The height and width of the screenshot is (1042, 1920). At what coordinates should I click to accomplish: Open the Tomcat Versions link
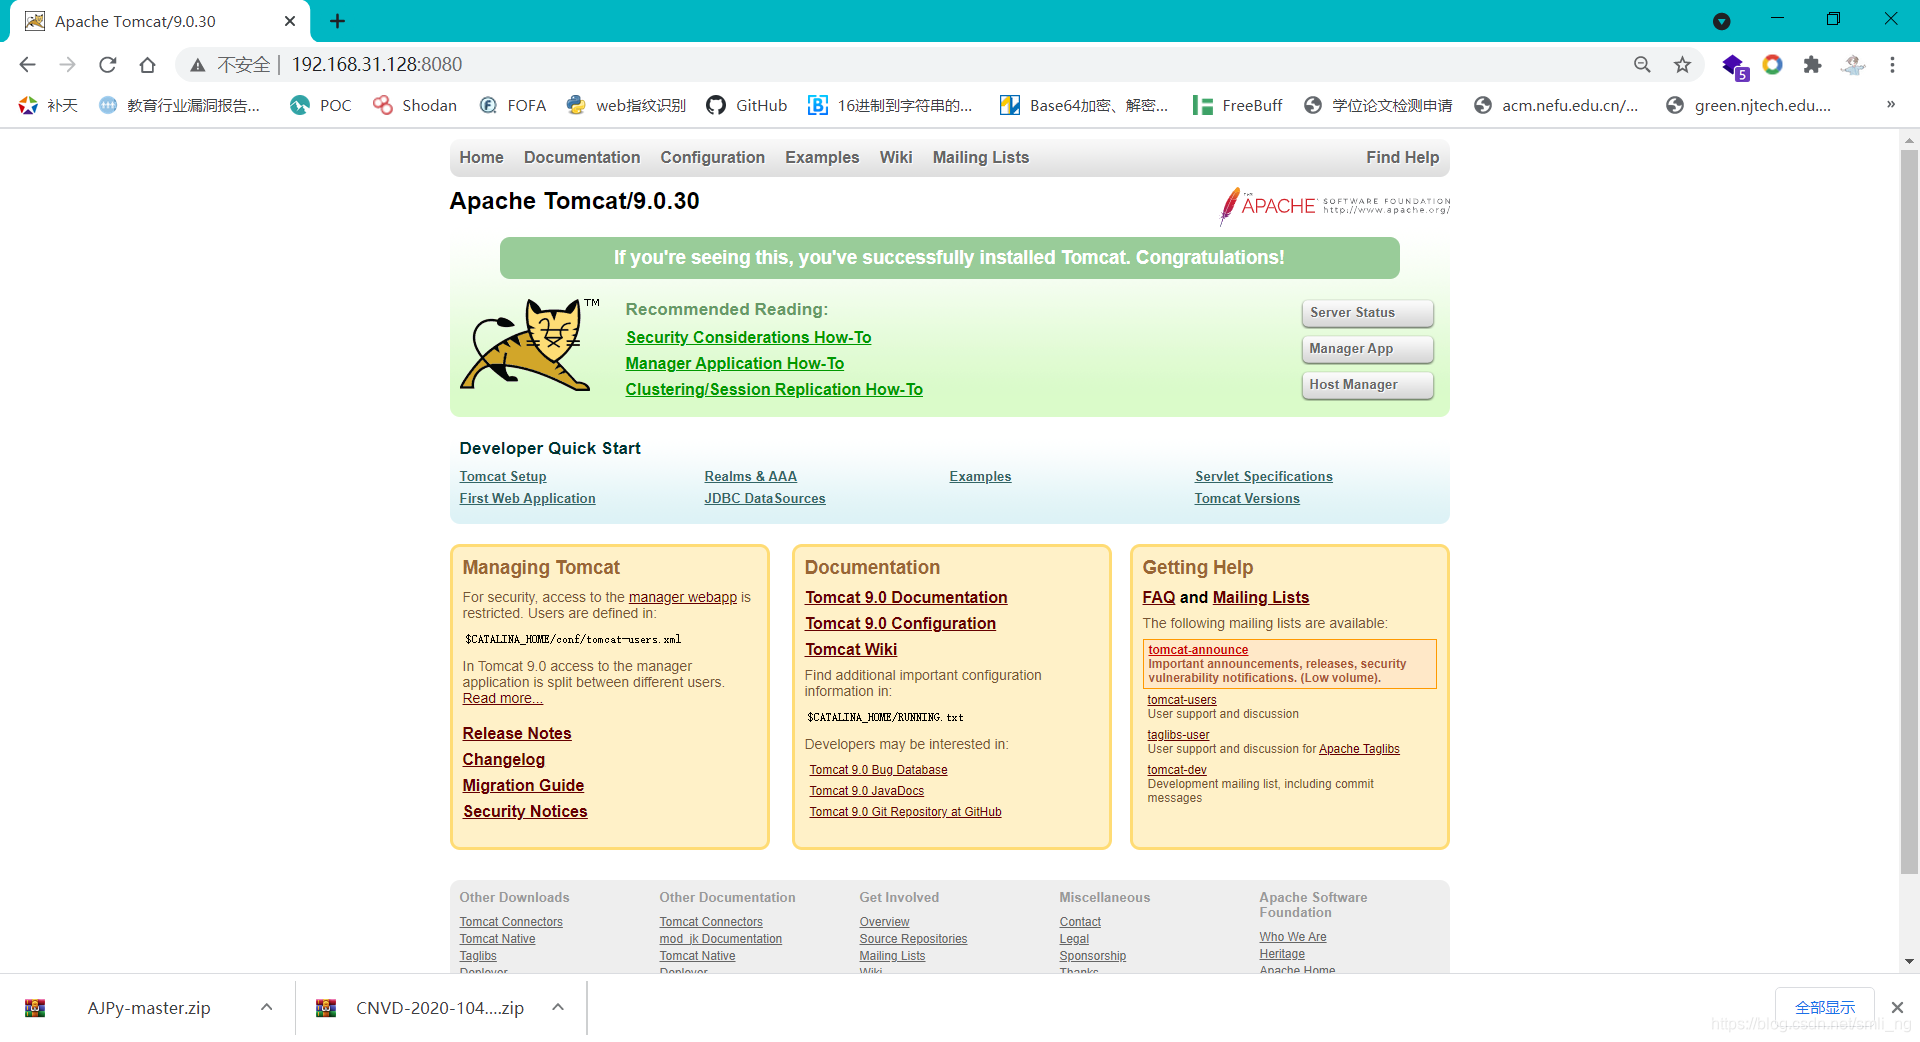point(1247,499)
